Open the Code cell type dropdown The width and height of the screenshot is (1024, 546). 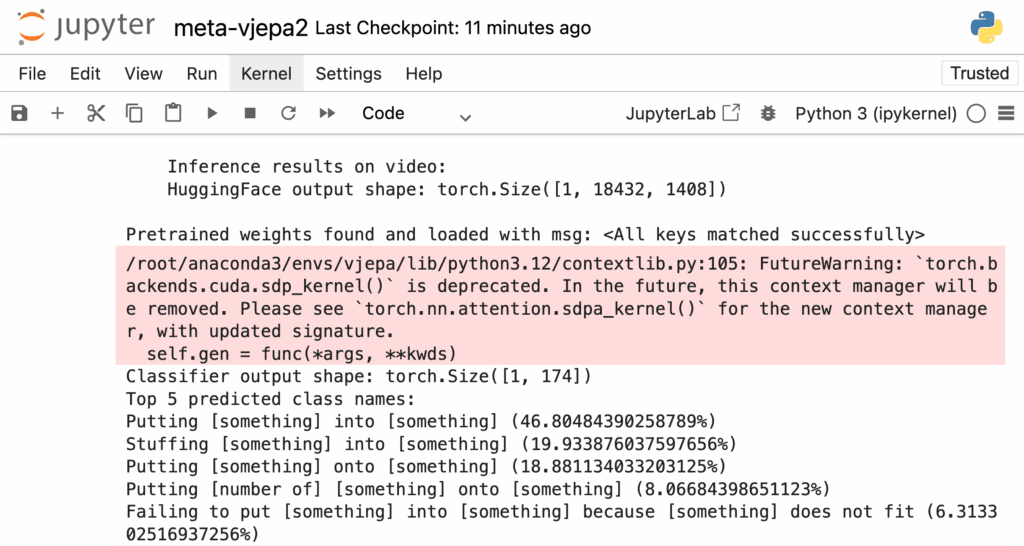[x=416, y=114]
